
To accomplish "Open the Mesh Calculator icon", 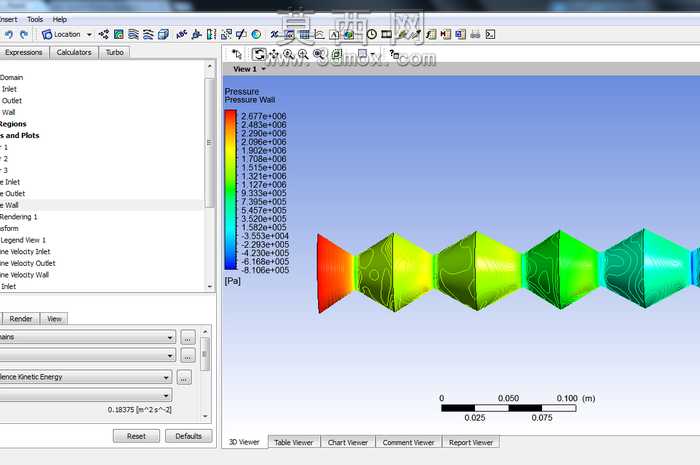I will pos(460,34).
